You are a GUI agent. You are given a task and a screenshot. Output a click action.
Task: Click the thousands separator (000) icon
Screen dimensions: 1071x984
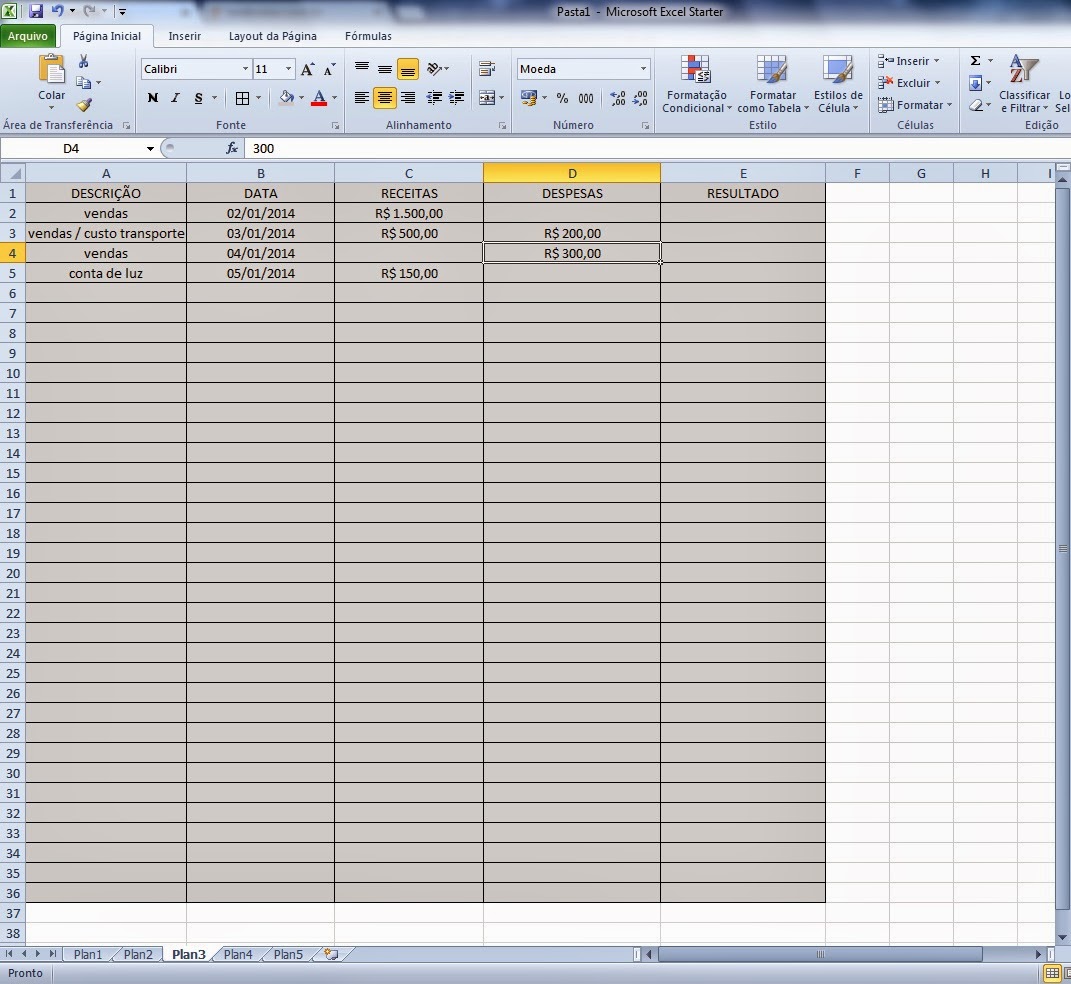tap(584, 99)
